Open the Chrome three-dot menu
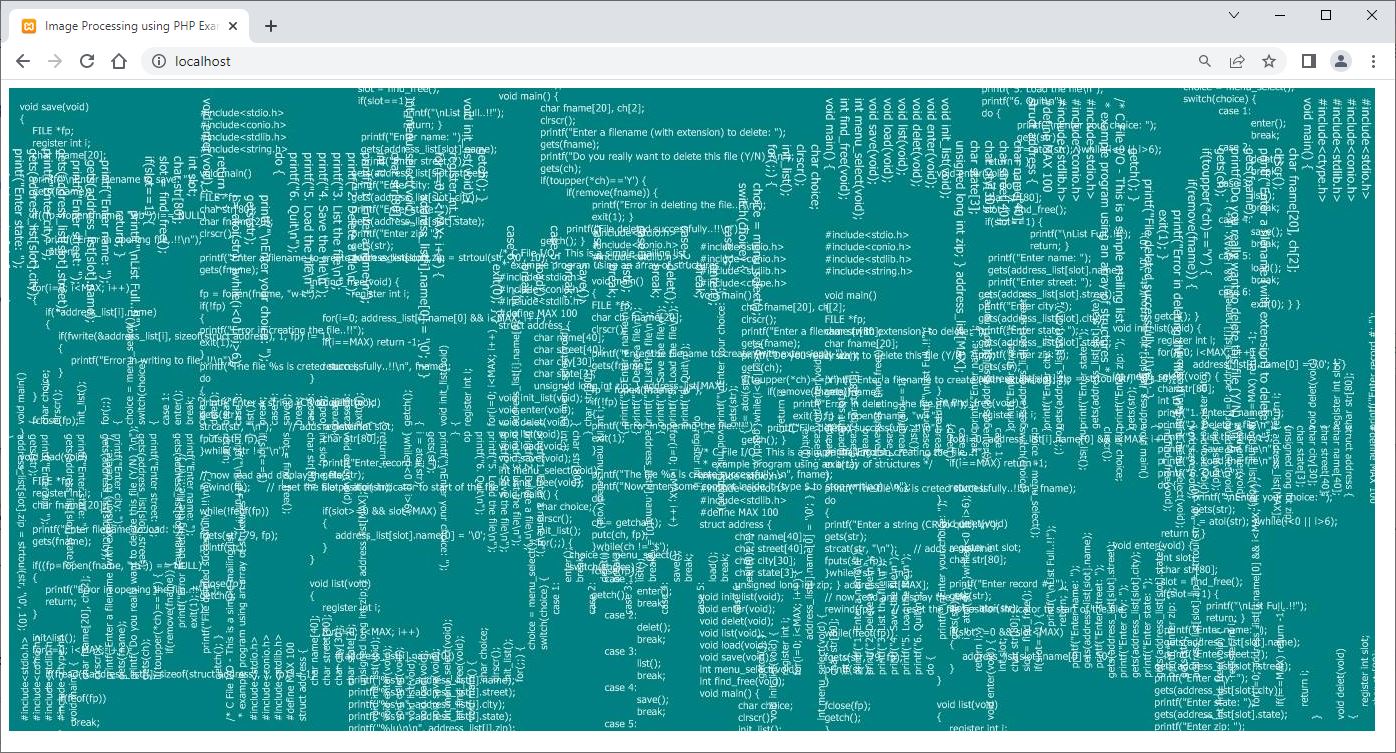 point(1373,61)
